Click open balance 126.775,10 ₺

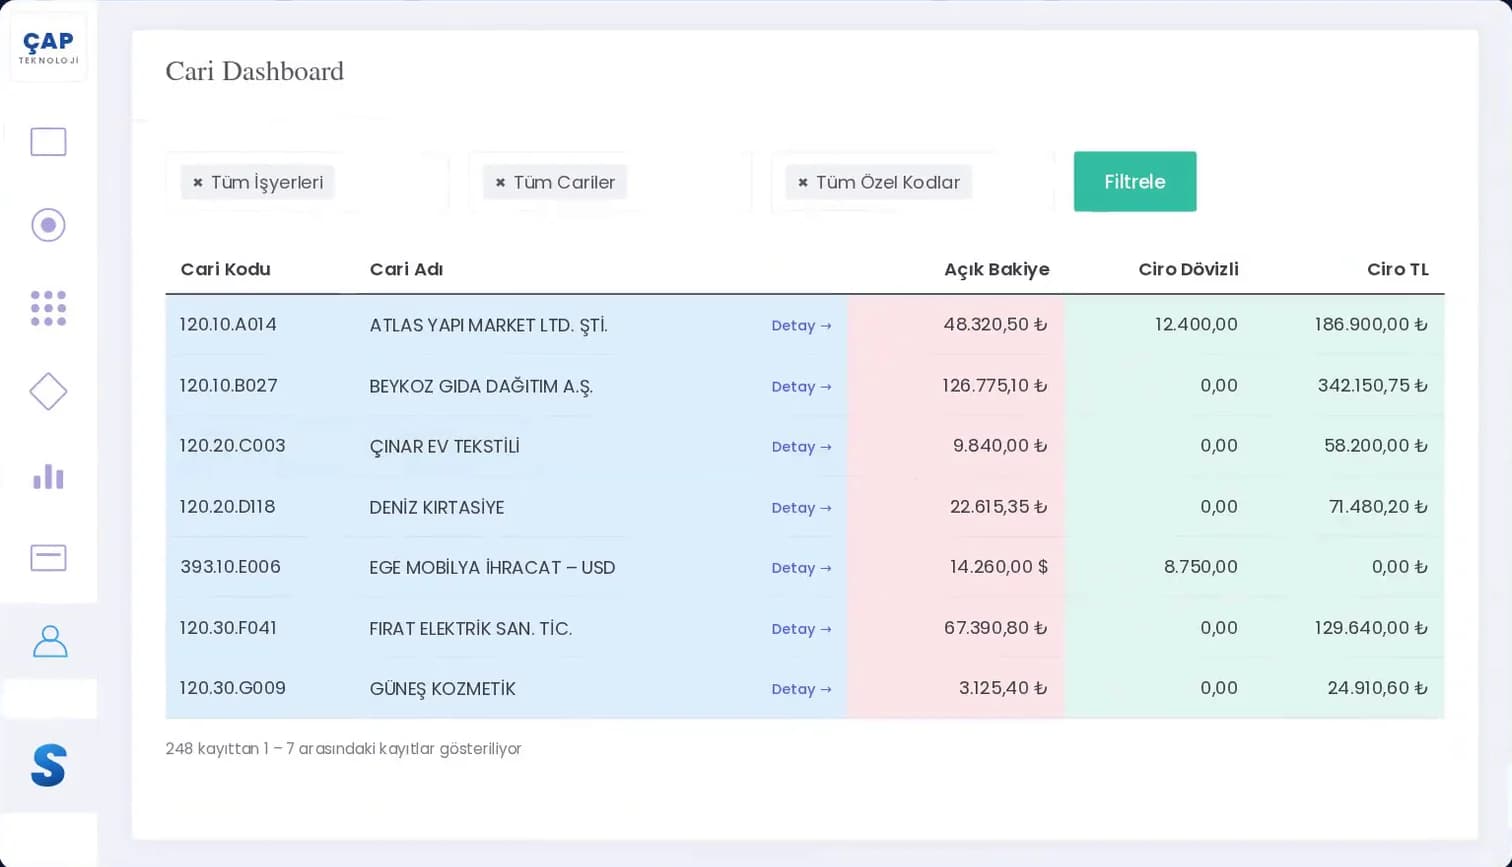point(994,386)
